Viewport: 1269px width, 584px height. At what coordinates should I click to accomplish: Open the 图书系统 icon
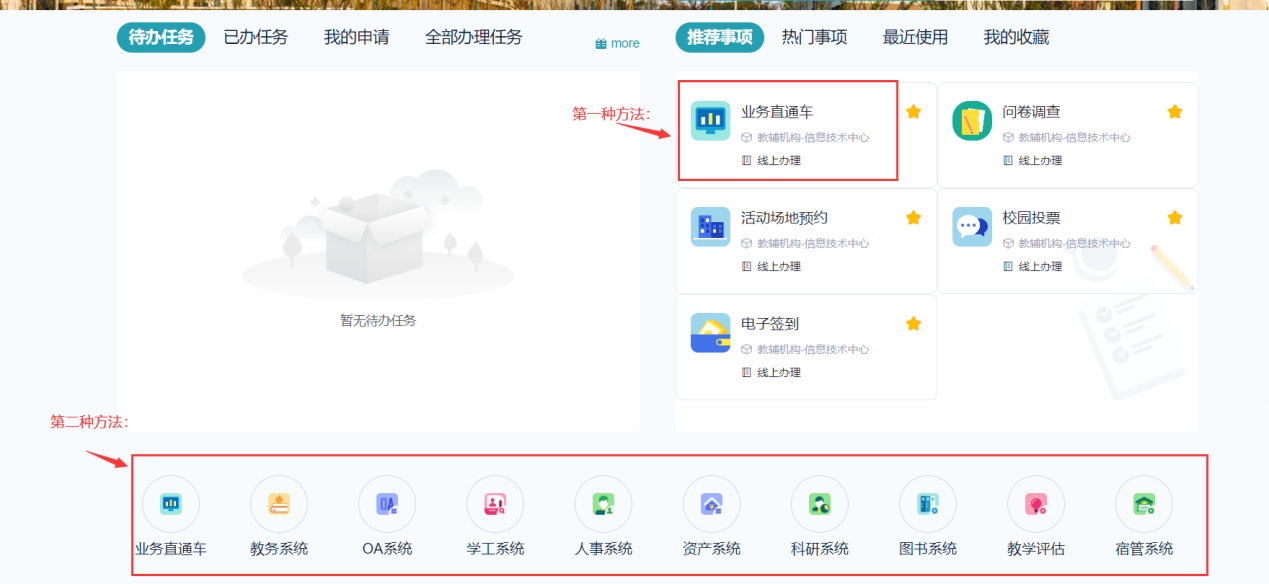[x=927, y=505]
